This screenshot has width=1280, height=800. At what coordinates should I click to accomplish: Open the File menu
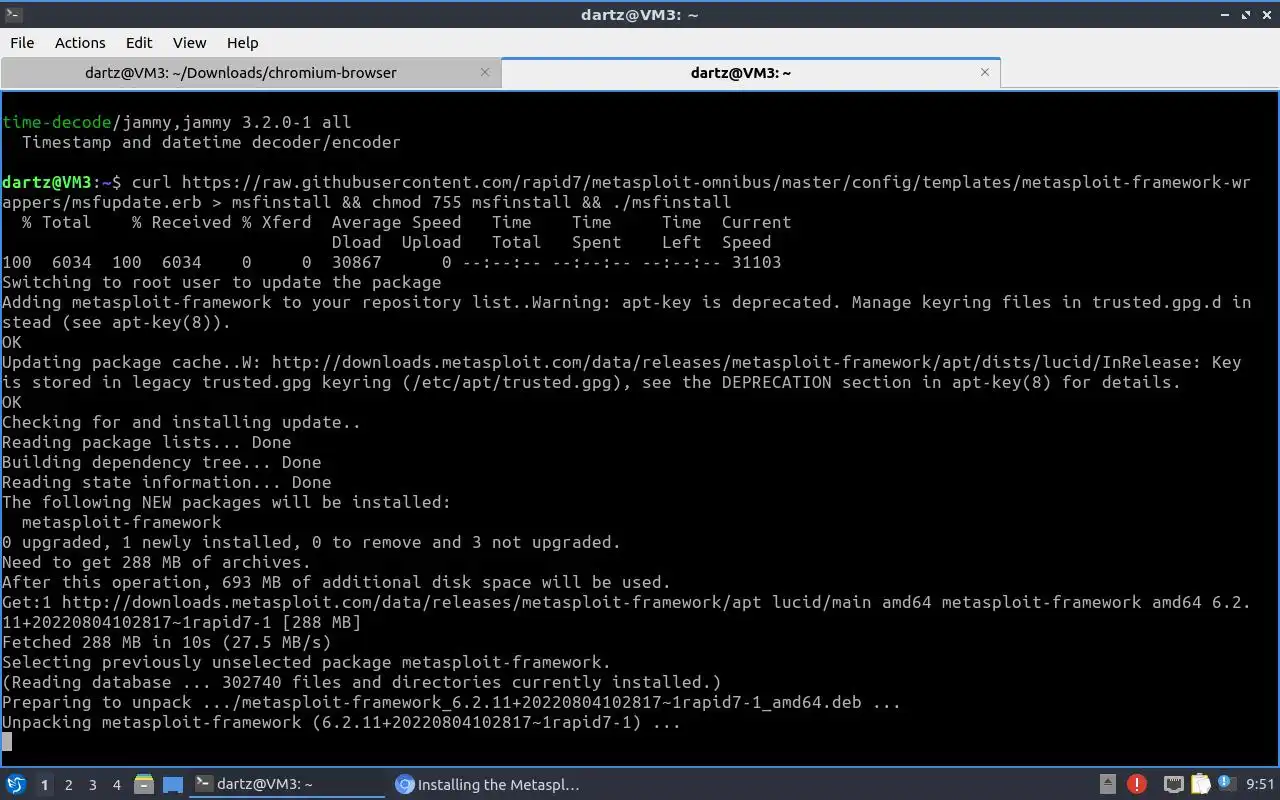22,43
